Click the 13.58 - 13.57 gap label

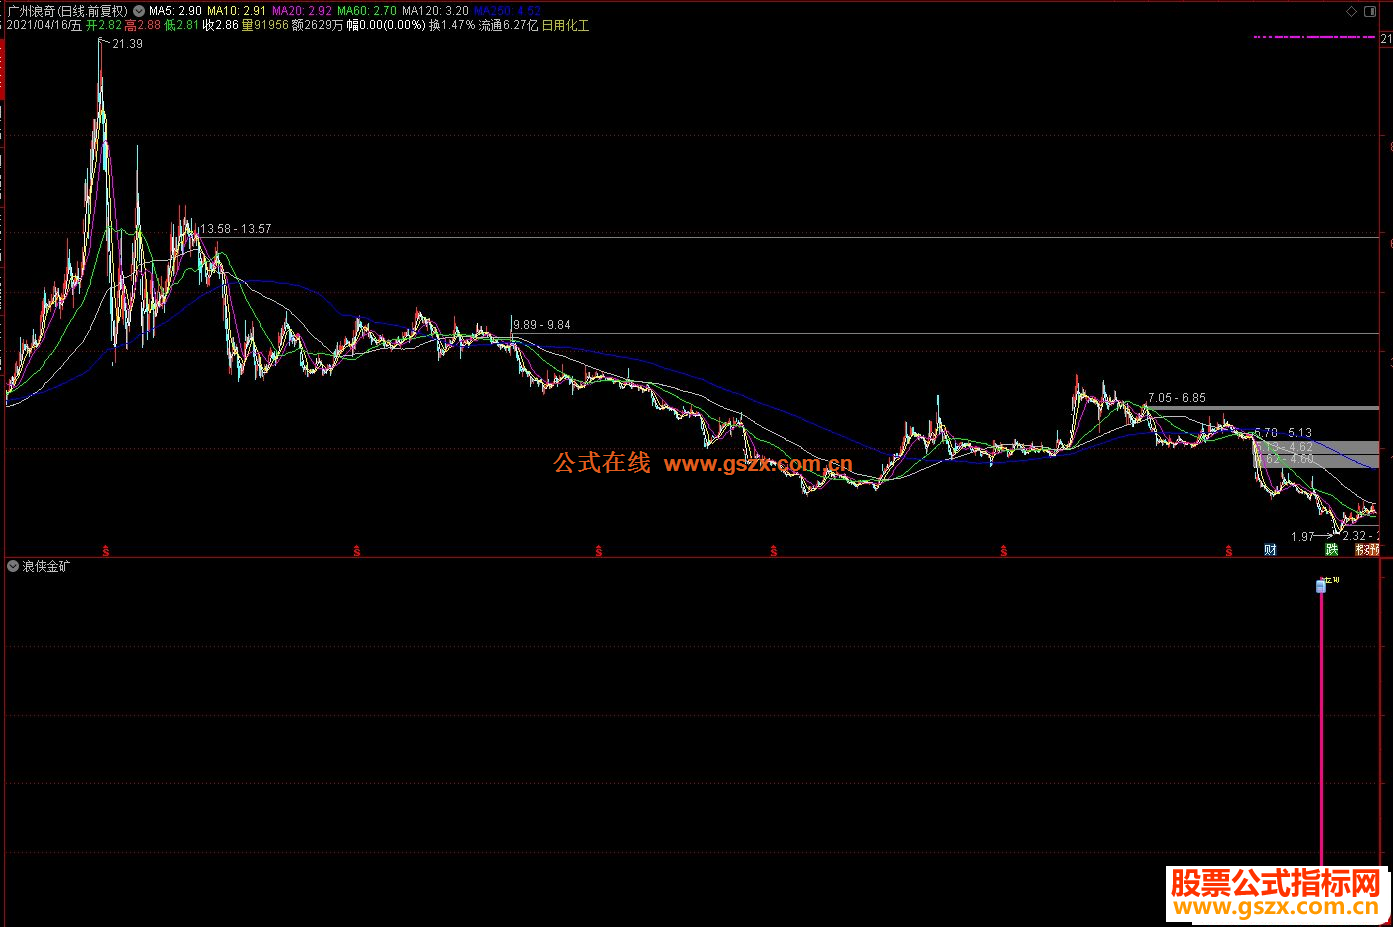click(236, 229)
